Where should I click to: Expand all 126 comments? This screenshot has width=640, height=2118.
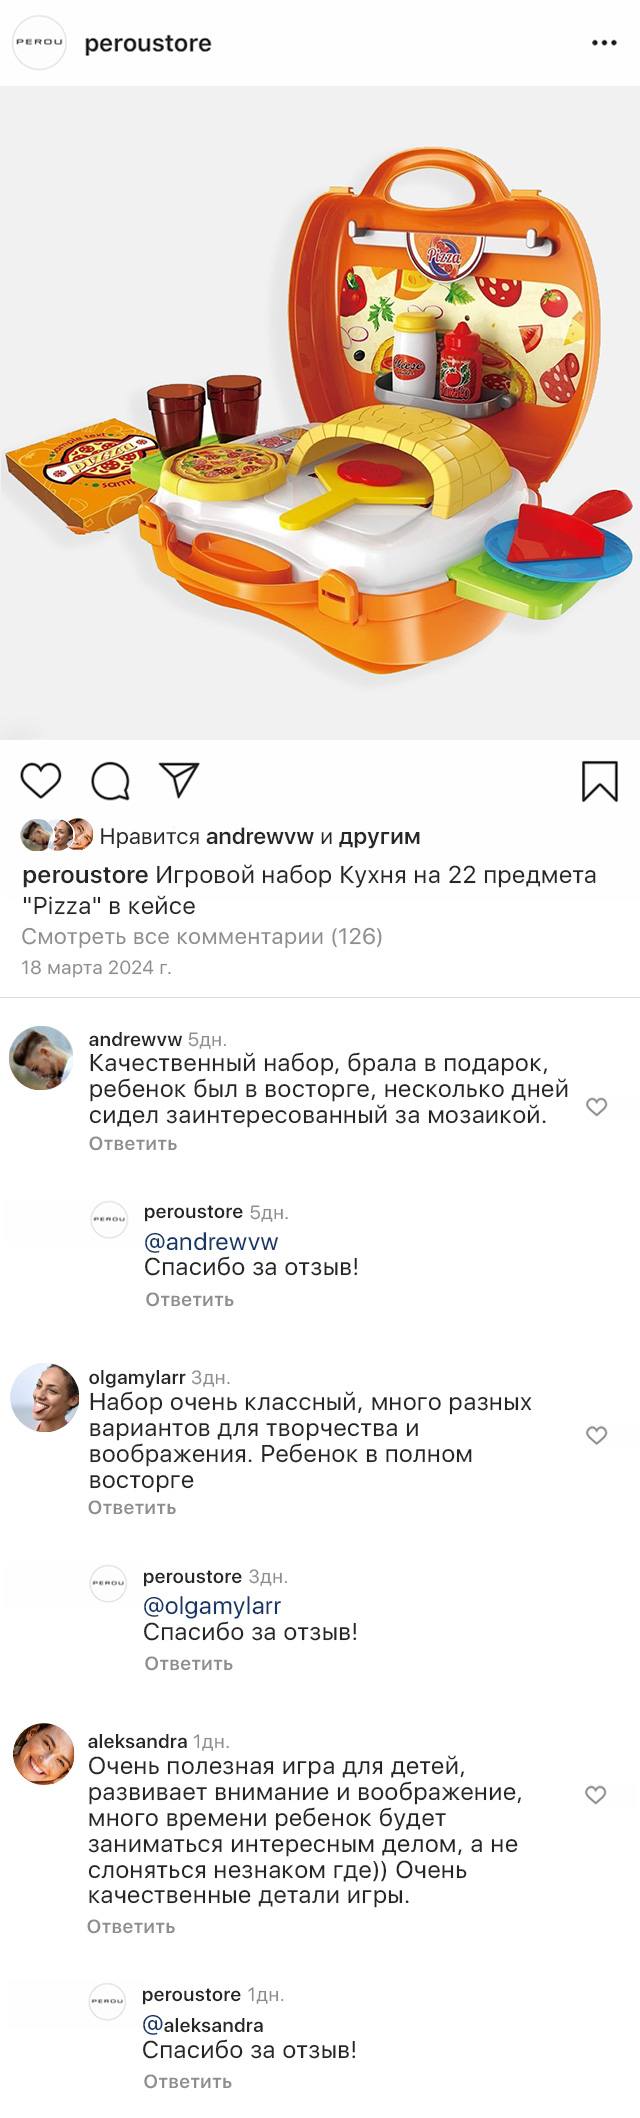[202, 936]
